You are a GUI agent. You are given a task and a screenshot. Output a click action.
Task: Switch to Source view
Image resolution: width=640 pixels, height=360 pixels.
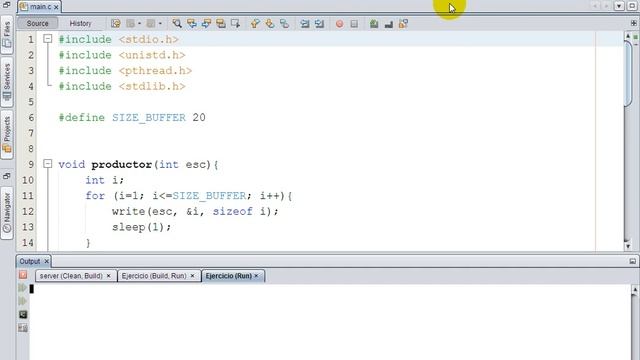click(38, 23)
